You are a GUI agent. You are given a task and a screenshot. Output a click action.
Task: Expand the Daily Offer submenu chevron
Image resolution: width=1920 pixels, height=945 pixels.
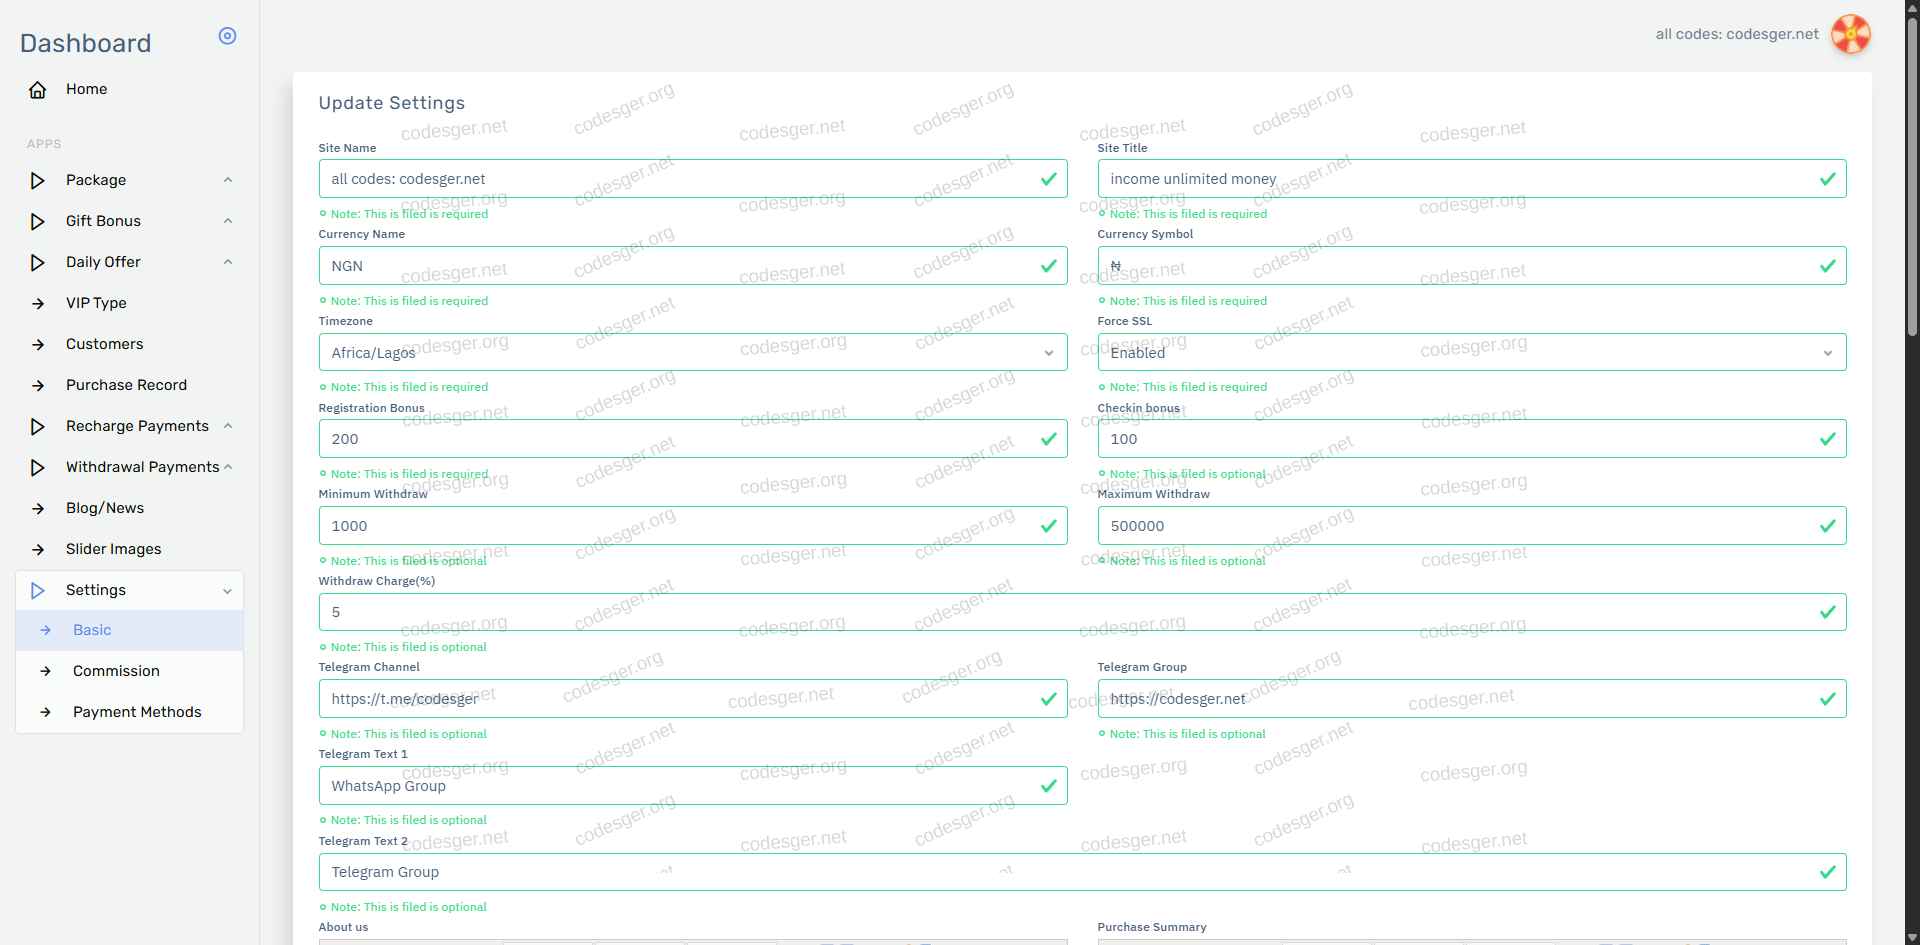point(227,262)
